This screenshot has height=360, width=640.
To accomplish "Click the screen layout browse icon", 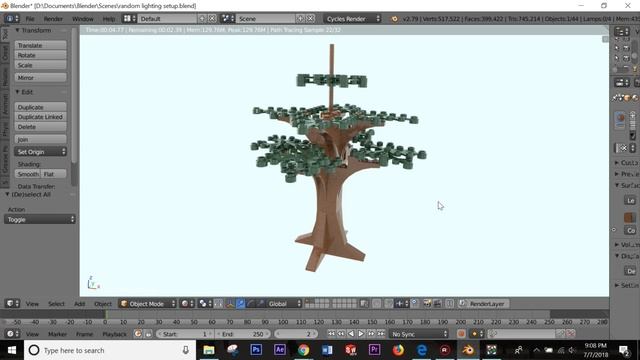I will point(129,19).
